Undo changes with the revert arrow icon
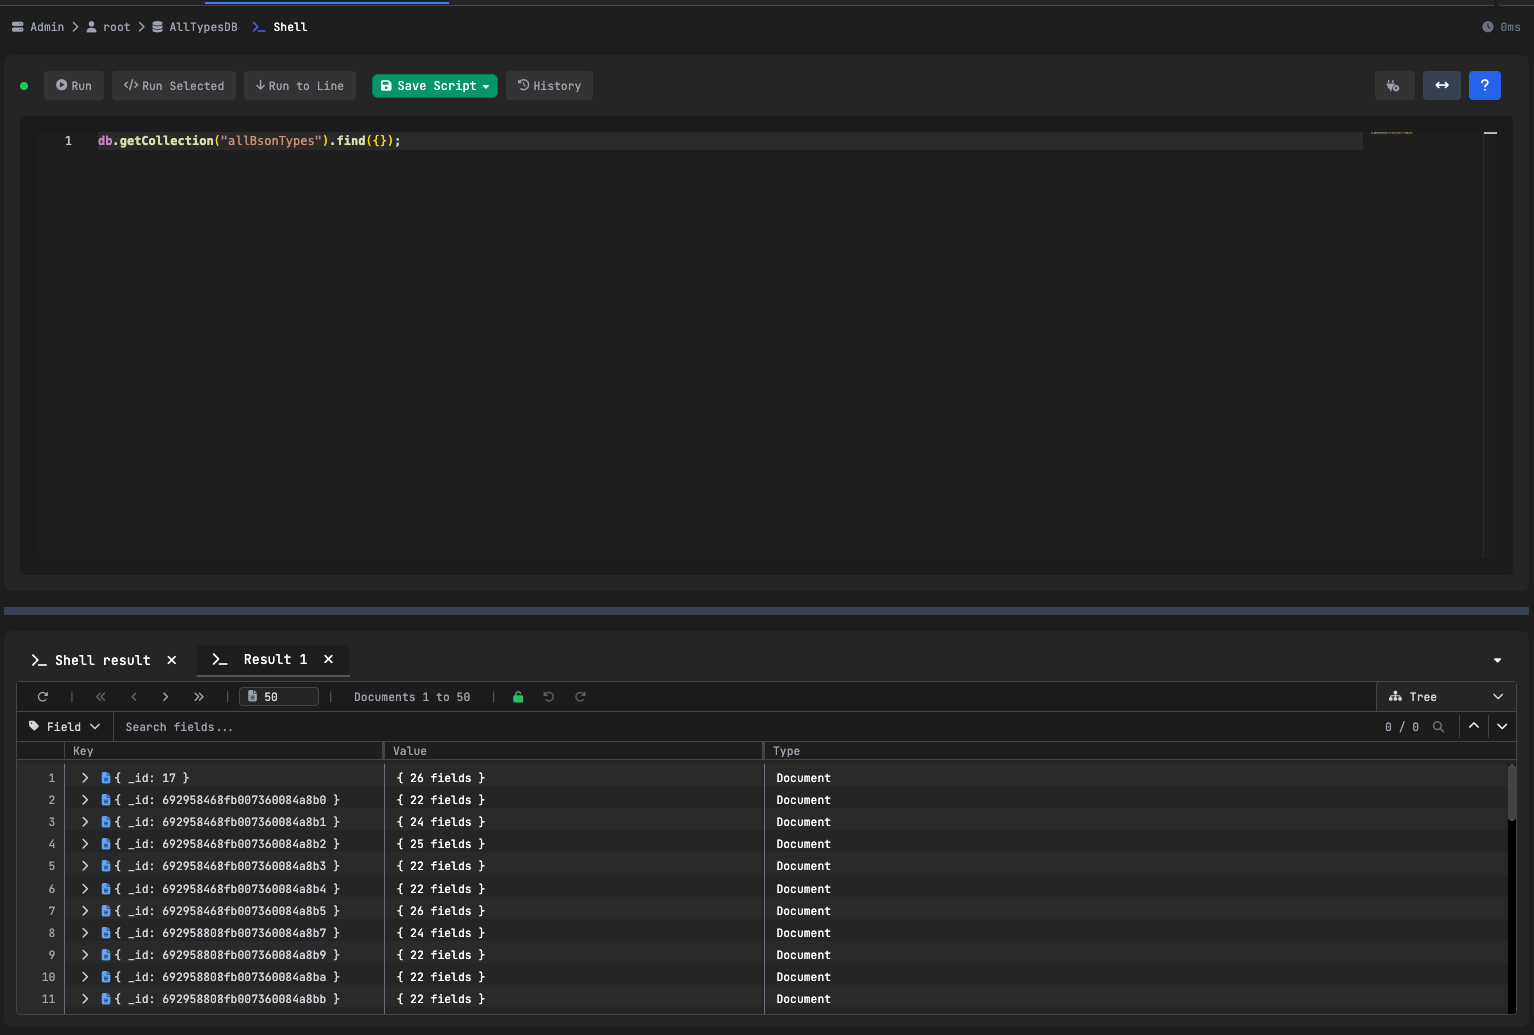 [549, 696]
